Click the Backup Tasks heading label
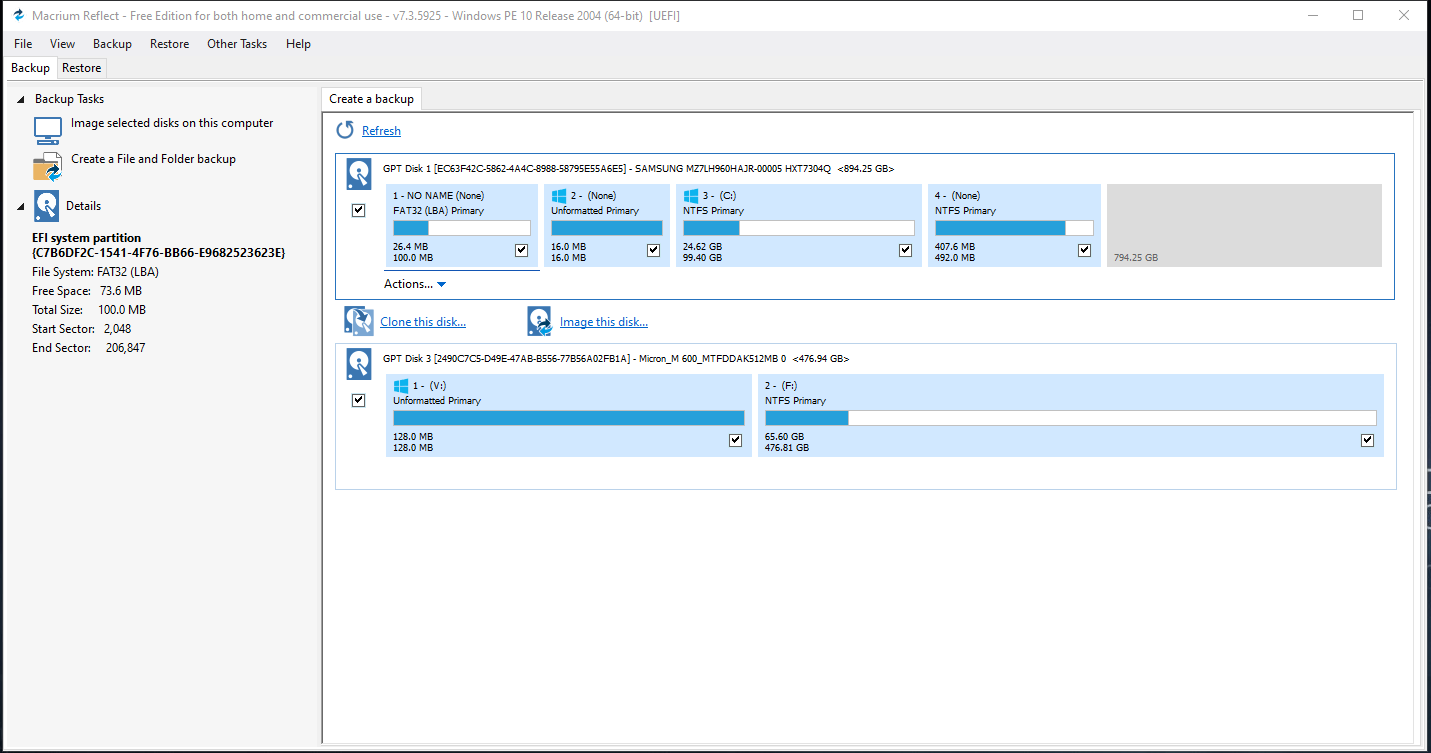 (x=69, y=99)
